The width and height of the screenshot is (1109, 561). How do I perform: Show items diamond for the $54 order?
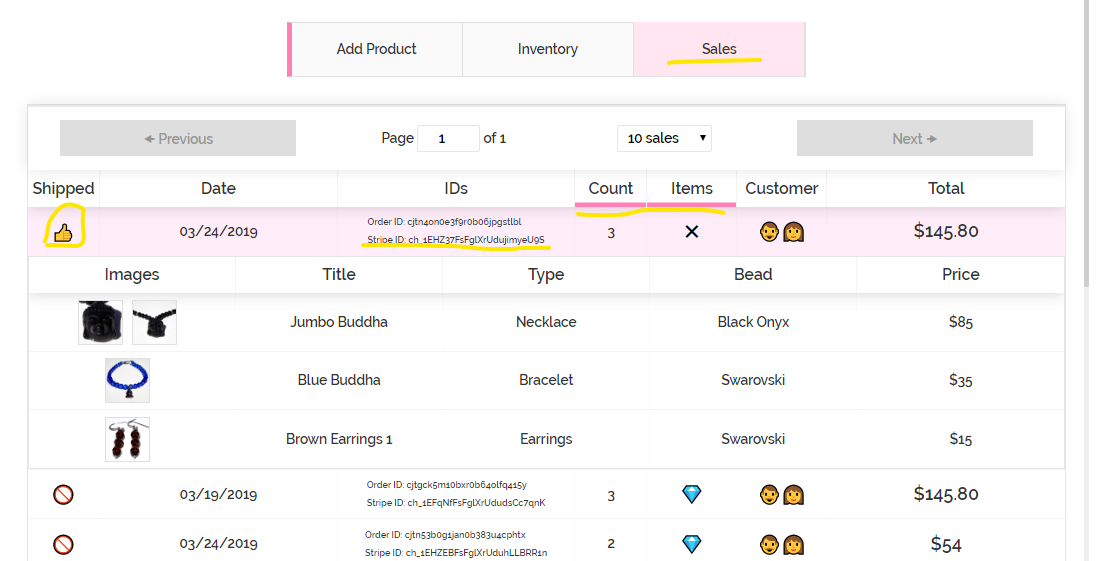691,544
